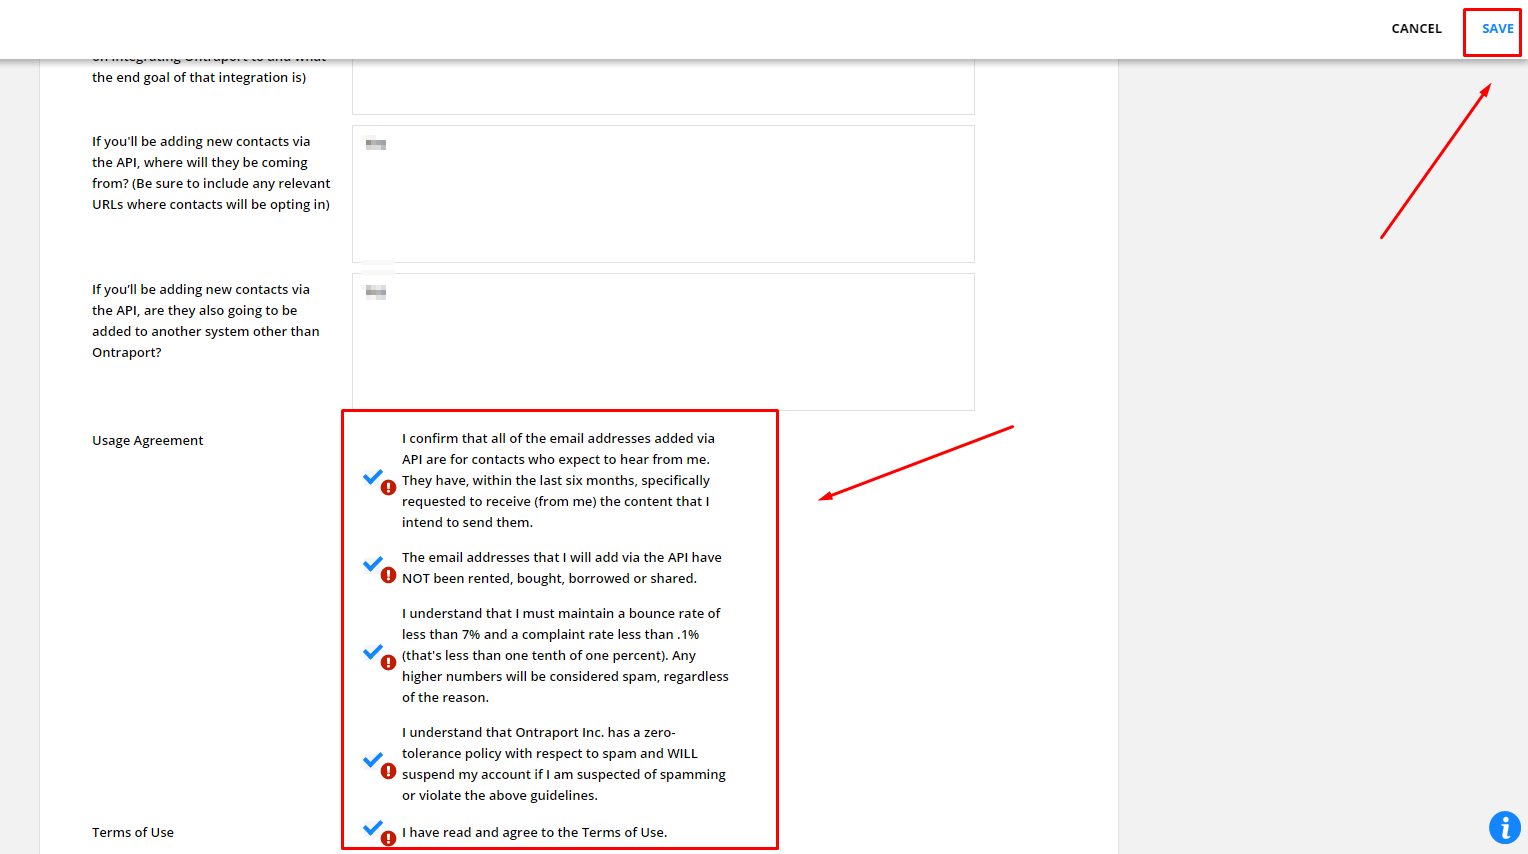Check the Terms of Use agreement checkbox

point(373,828)
